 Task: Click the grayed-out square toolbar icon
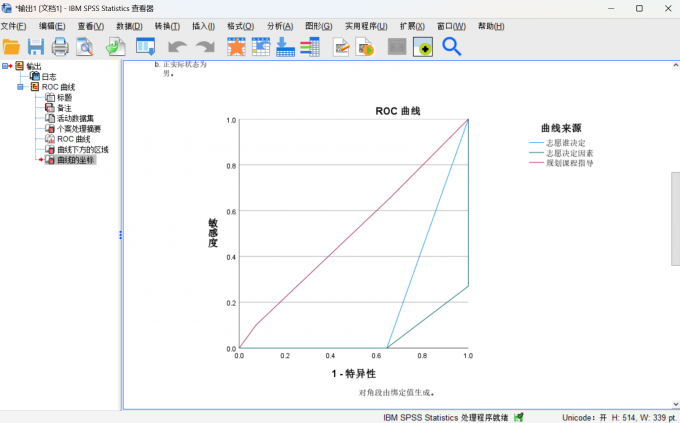pyautogui.click(x=397, y=47)
